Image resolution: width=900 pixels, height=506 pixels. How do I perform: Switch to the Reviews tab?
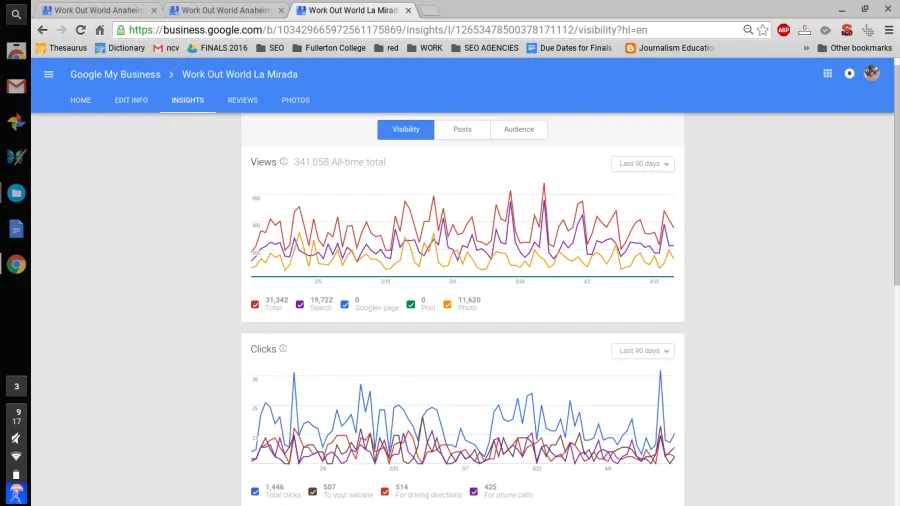click(x=242, y=100)
